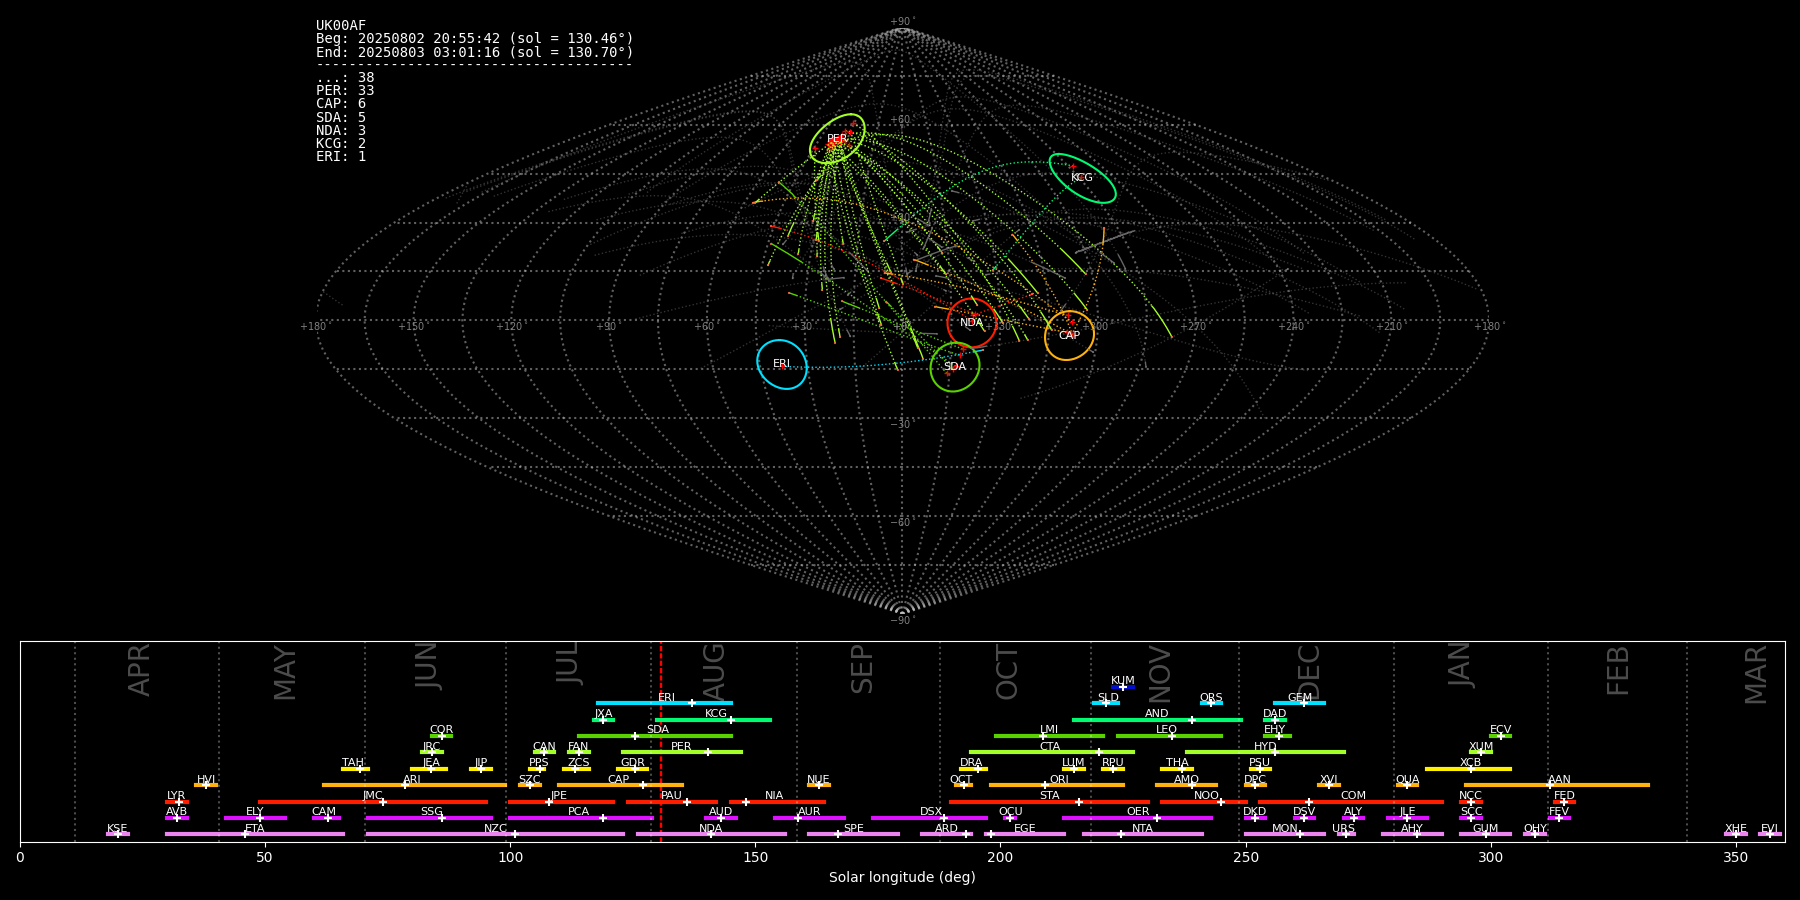Image resolution: width=1800 pixels, height=900 pixels.
Task: Click the 'PER: 33' count in the legend
Action: 345,91
